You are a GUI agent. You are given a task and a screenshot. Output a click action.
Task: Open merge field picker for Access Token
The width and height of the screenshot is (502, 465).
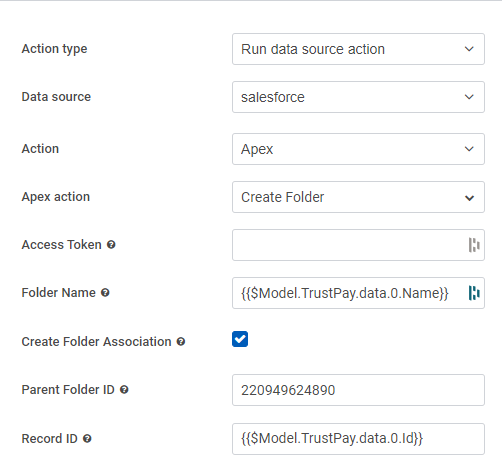(474, 245)
